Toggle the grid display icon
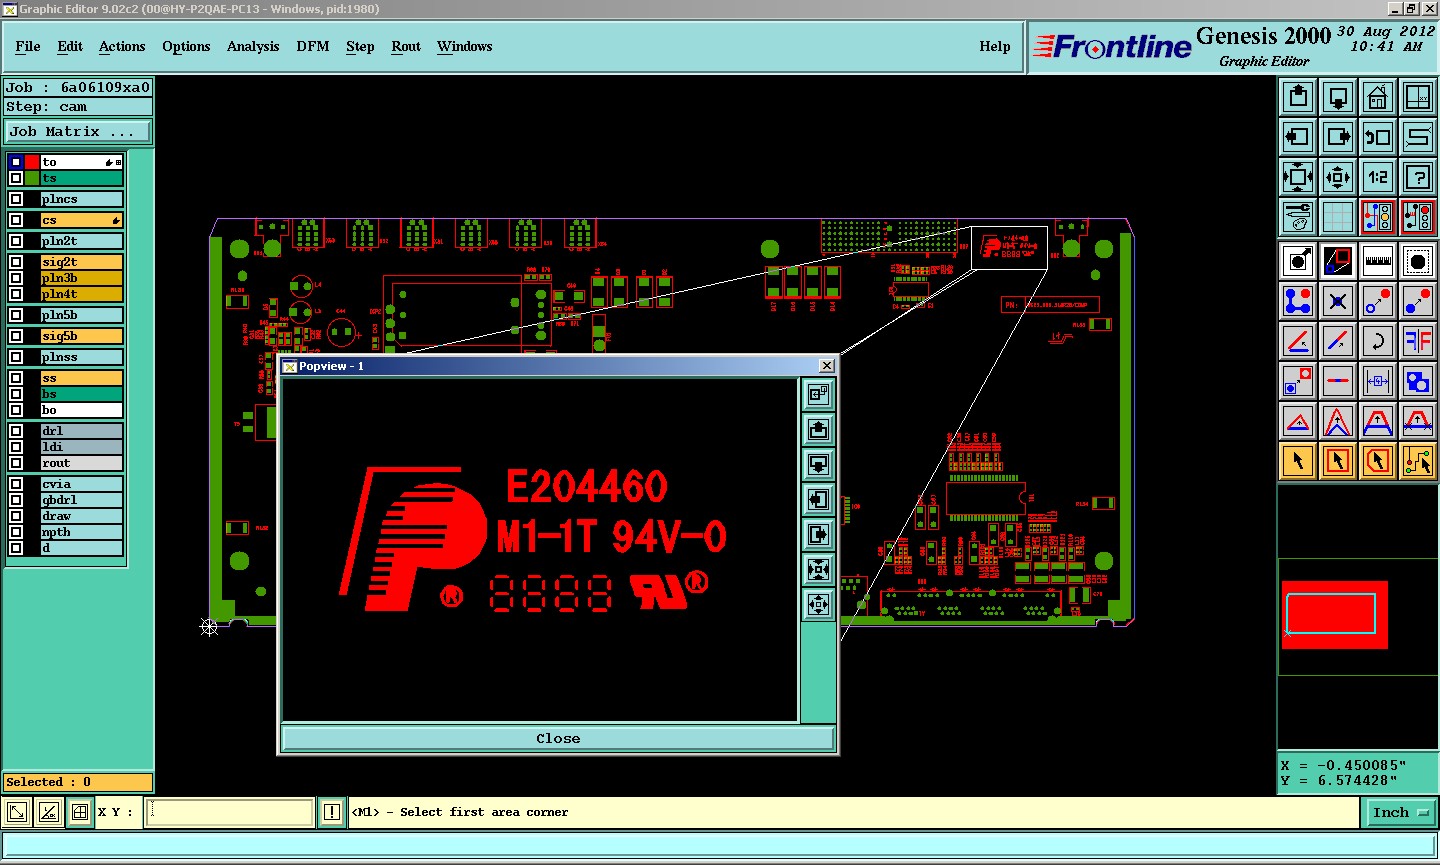Screen dimensions: 1440x865 pos(1338,217)
